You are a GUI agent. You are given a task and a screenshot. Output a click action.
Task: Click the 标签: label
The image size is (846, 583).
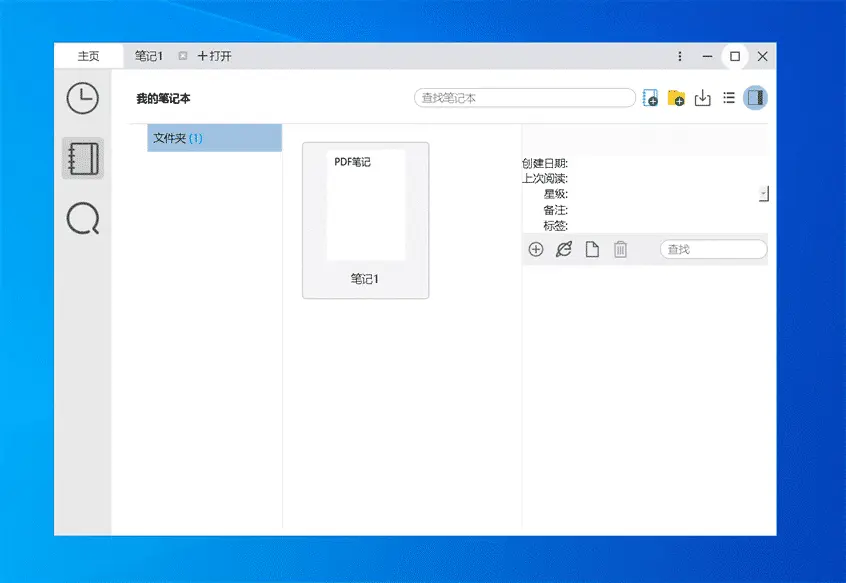coord(556,225)
